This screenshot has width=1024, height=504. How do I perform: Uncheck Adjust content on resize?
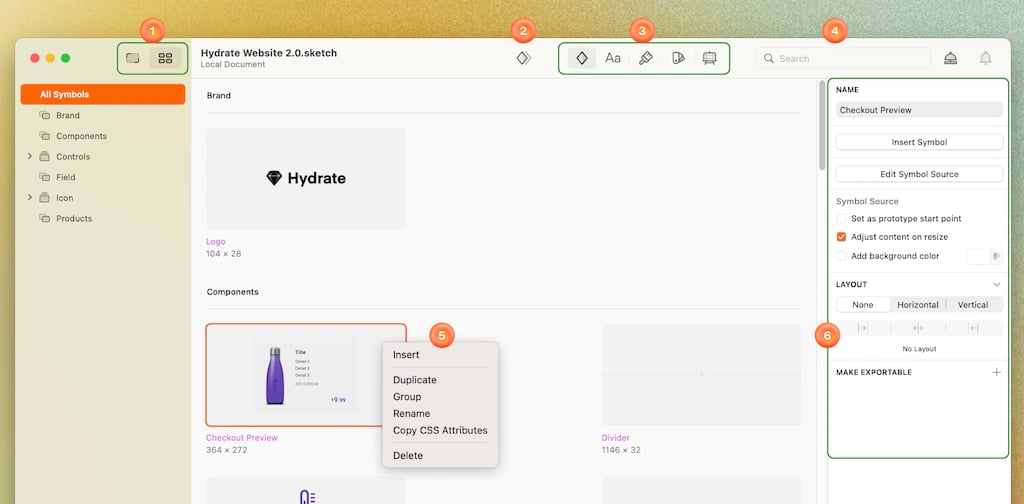841,237
